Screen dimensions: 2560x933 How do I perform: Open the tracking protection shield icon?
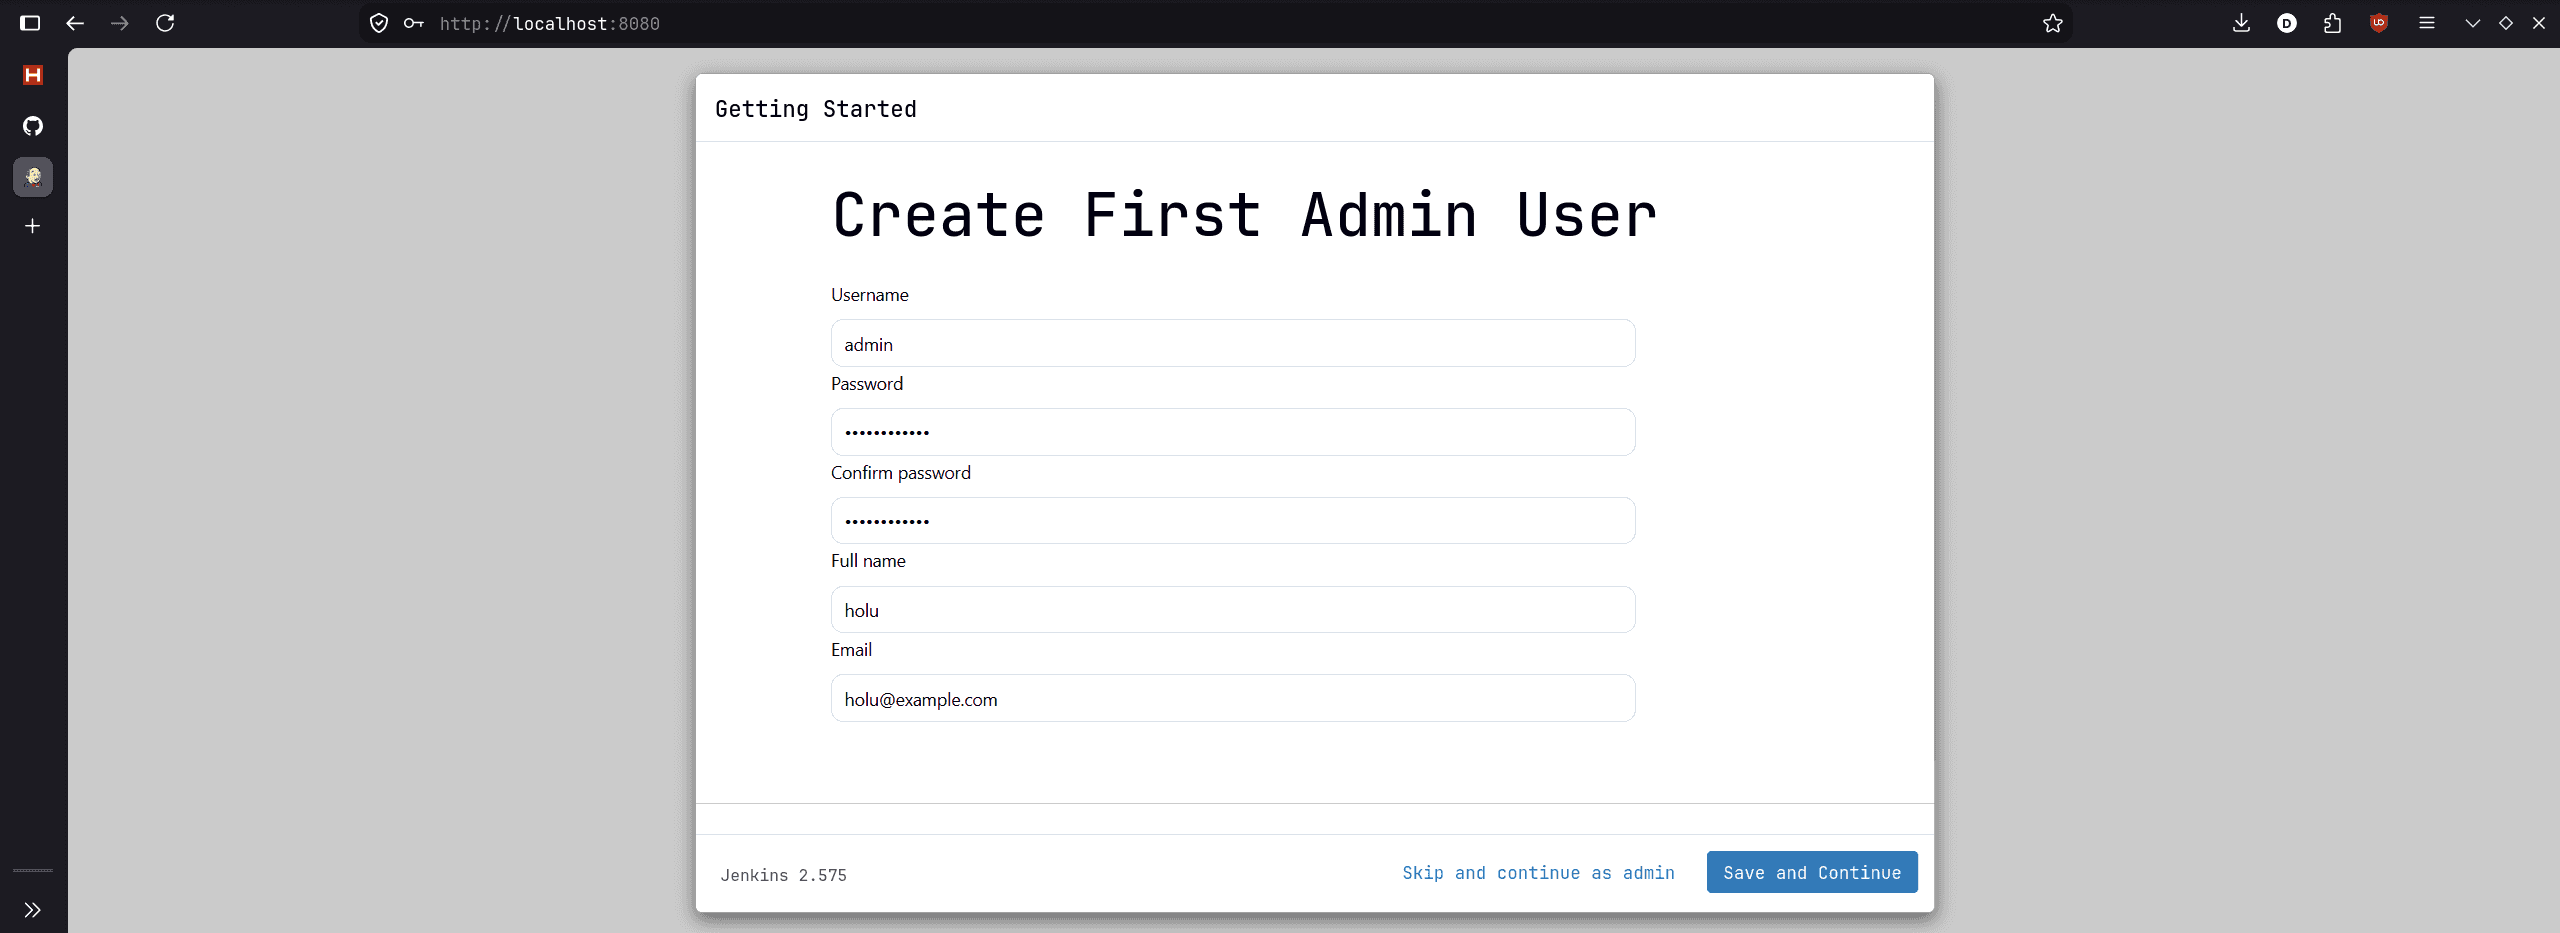coord(379,23)
